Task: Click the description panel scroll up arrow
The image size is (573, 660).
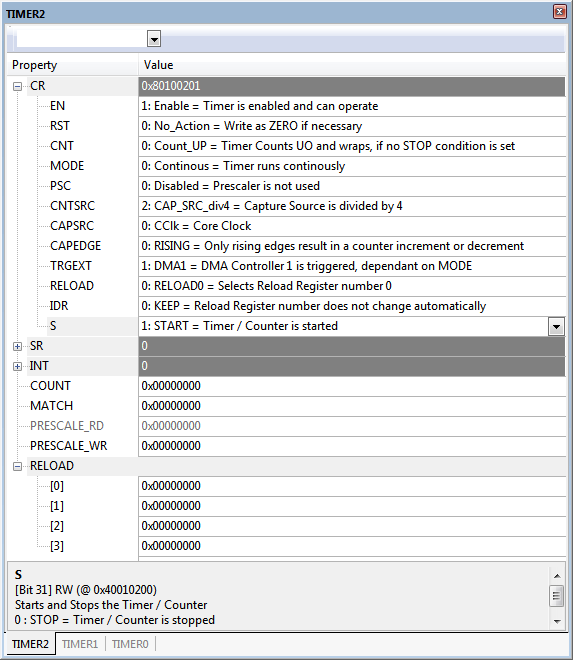Action: click(x=557, y=576)
